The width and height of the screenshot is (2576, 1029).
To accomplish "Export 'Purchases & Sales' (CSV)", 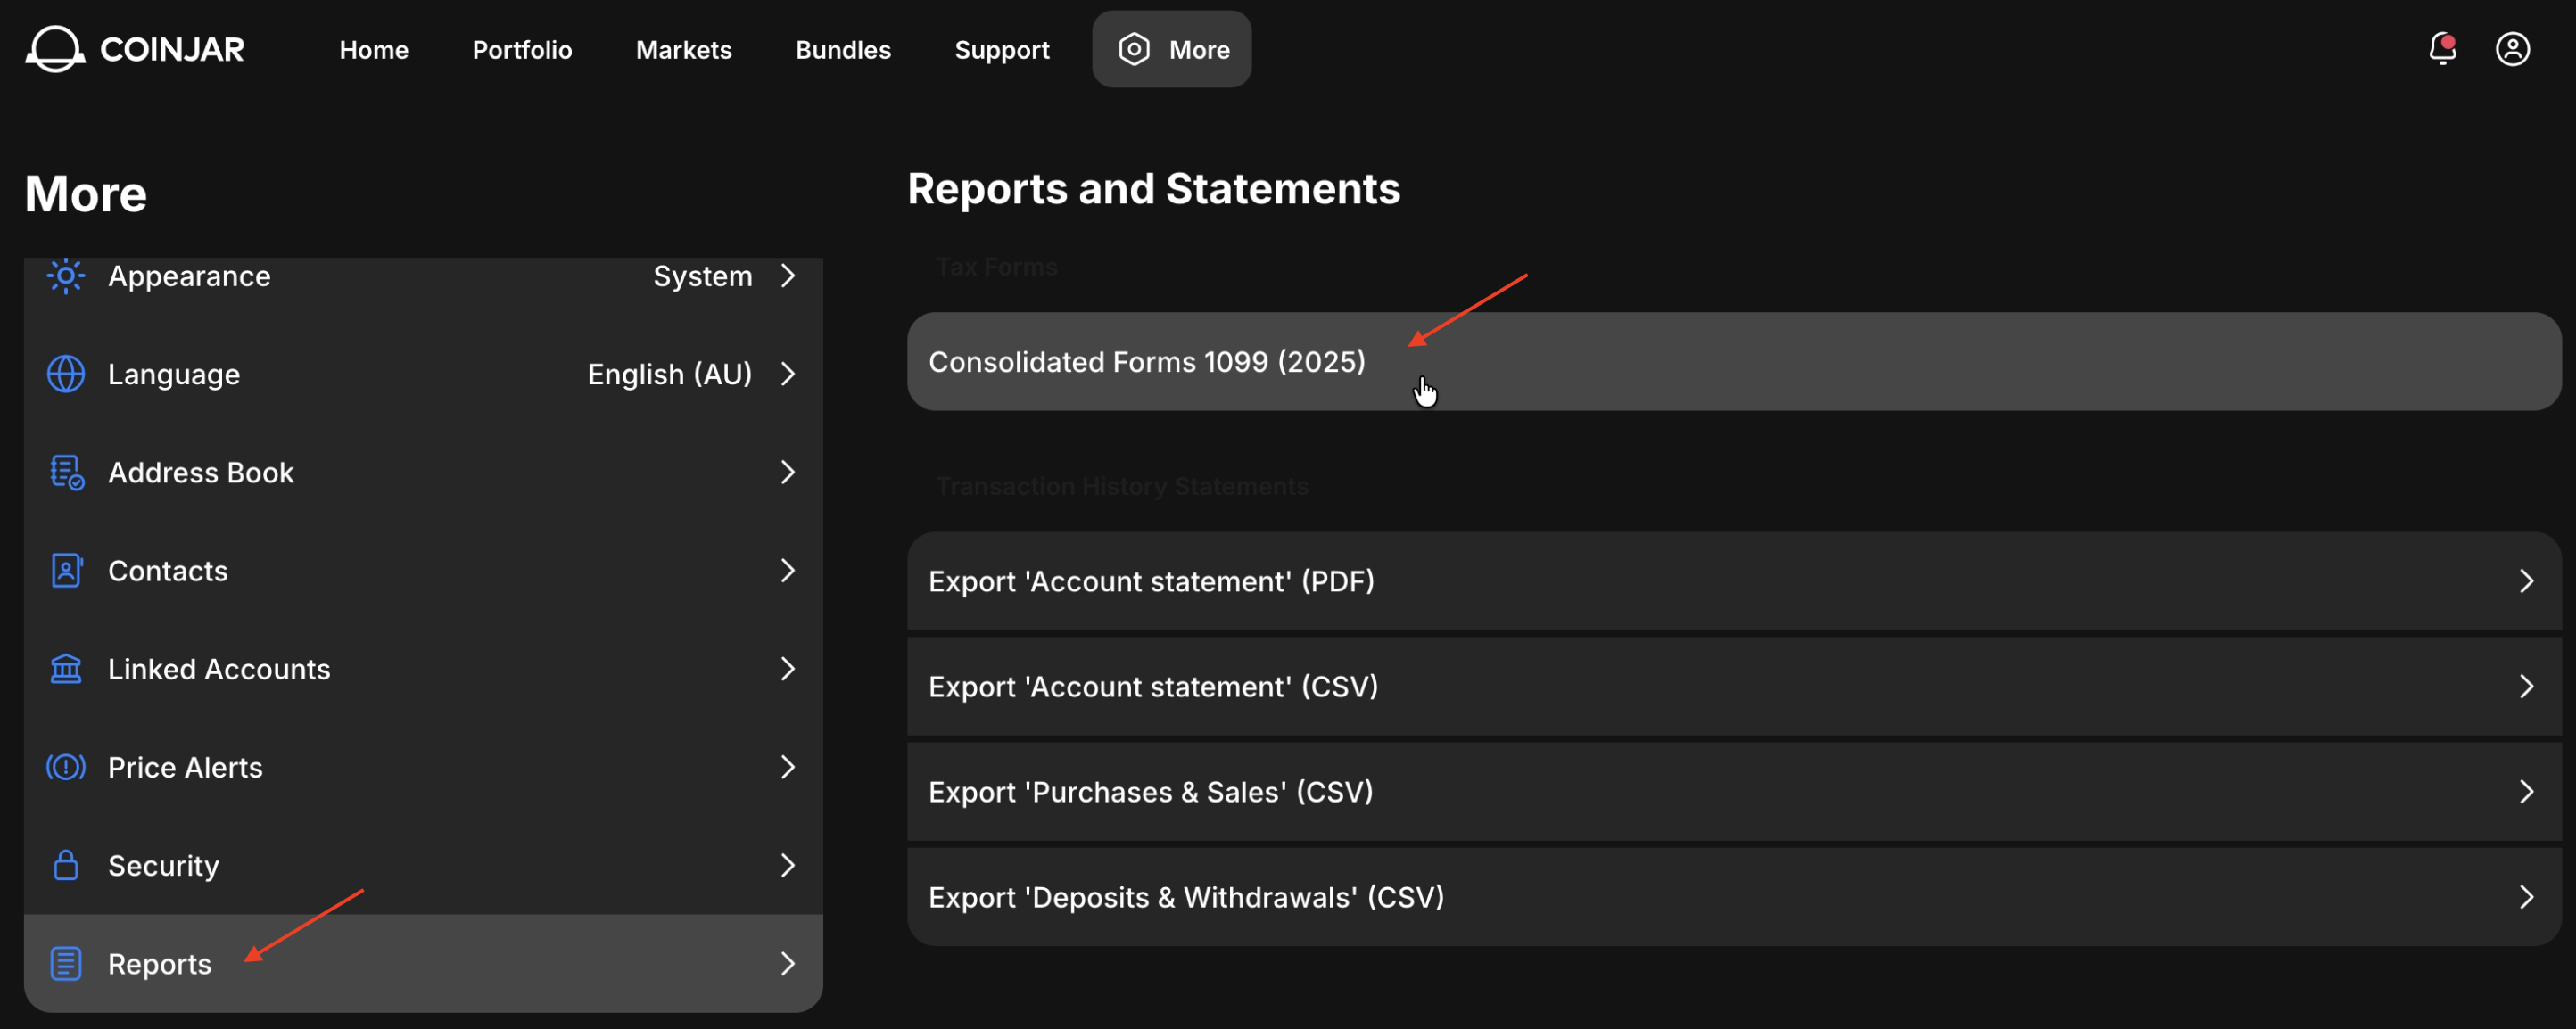I will click(1734, 792).
